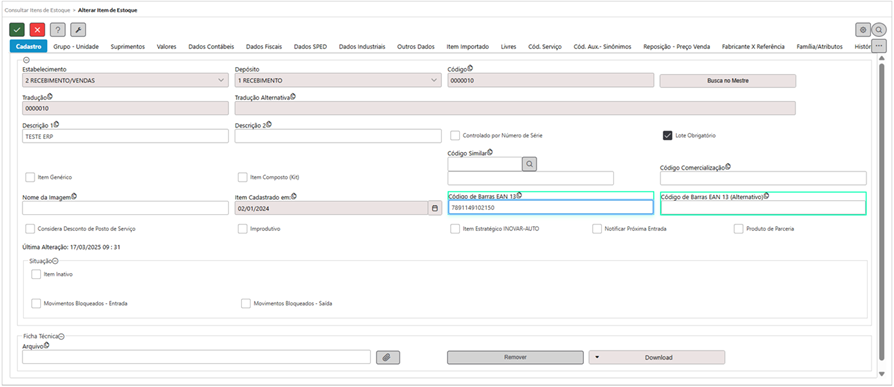This screenshot has width=894, height=387.
Task: Cancel editing with the red X icon
Action: (x=38, y=30)
